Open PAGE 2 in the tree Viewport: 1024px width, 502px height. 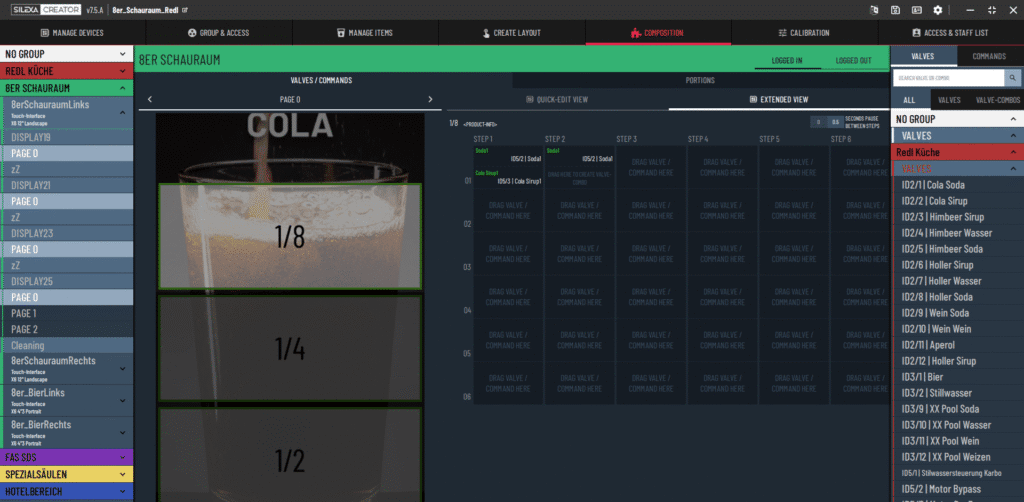(67, 329)
